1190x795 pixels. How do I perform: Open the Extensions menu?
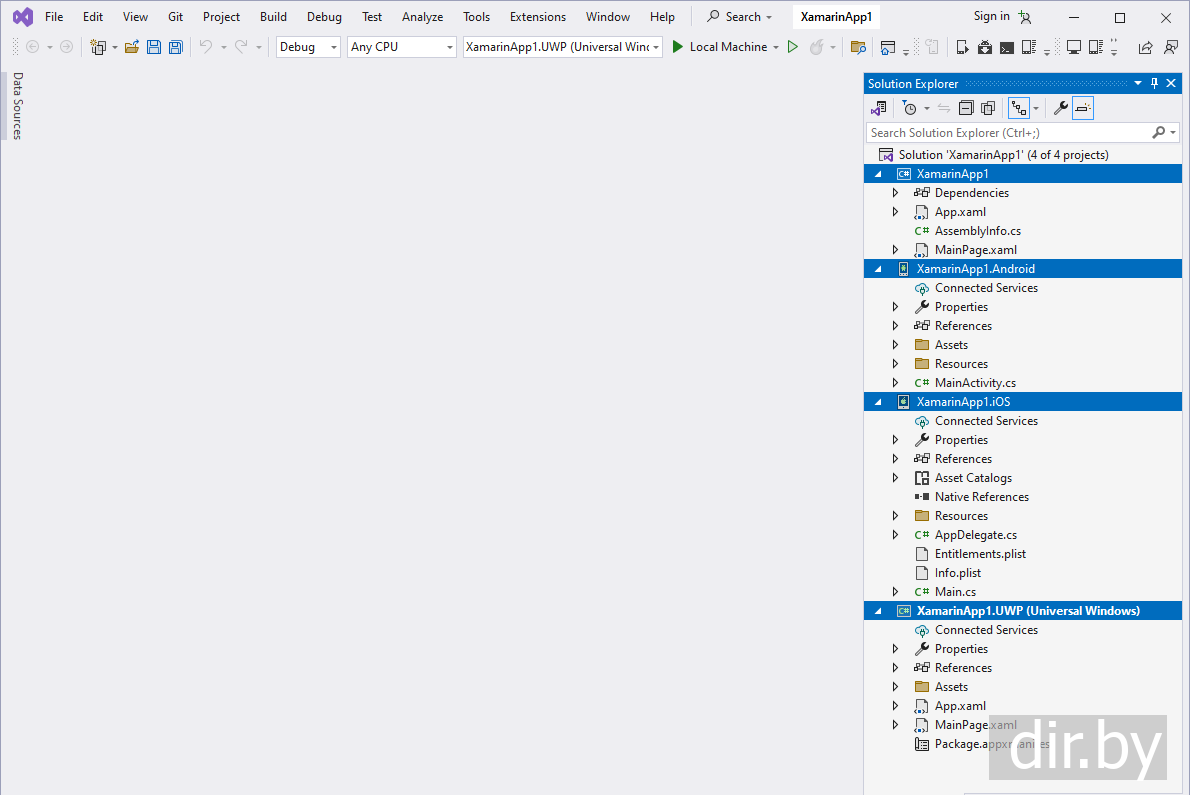538,17
